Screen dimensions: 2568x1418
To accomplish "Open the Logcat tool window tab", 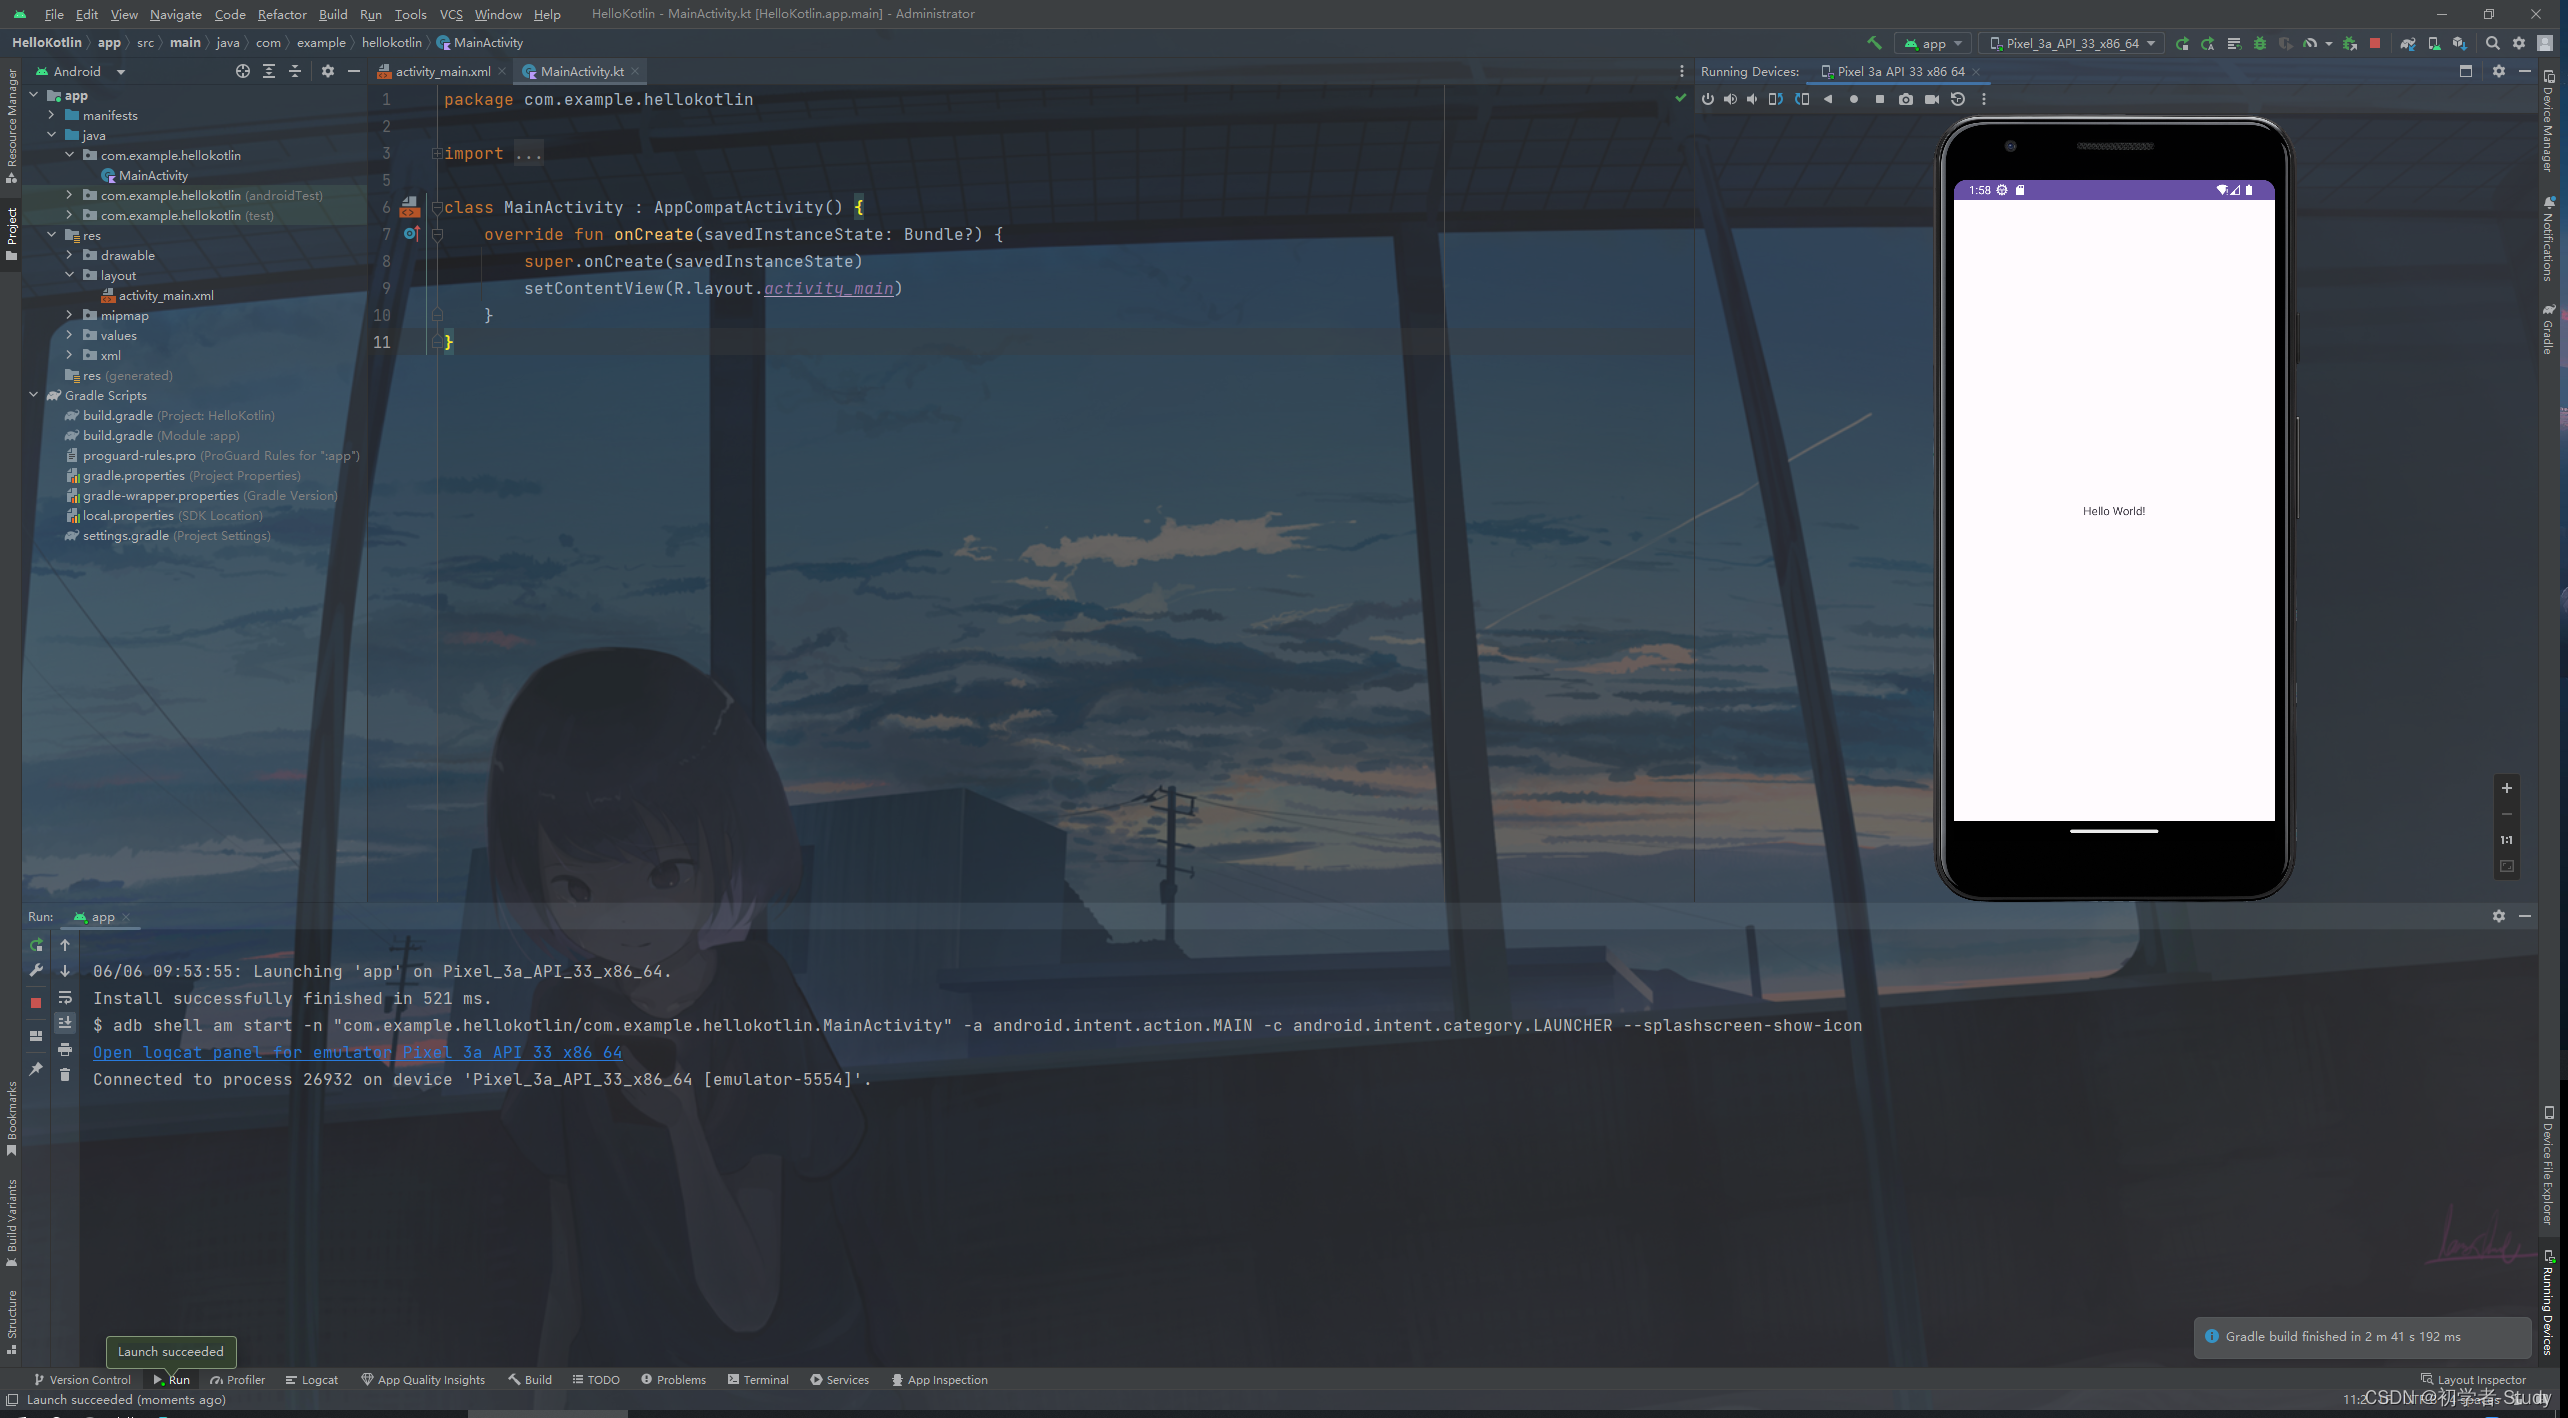I will tap(311, 1380).
